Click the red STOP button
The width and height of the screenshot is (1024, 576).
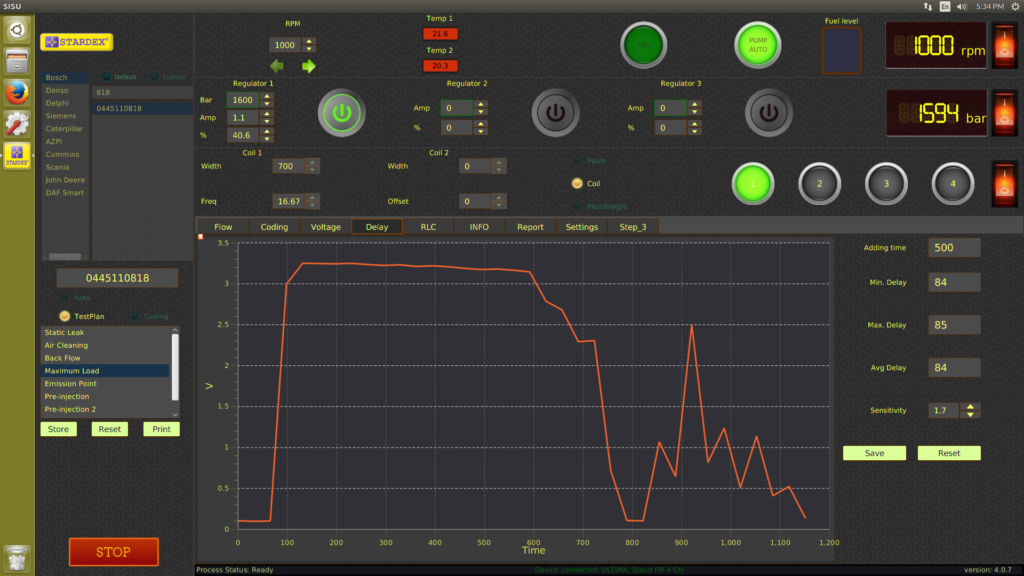[x=114, y=552]
